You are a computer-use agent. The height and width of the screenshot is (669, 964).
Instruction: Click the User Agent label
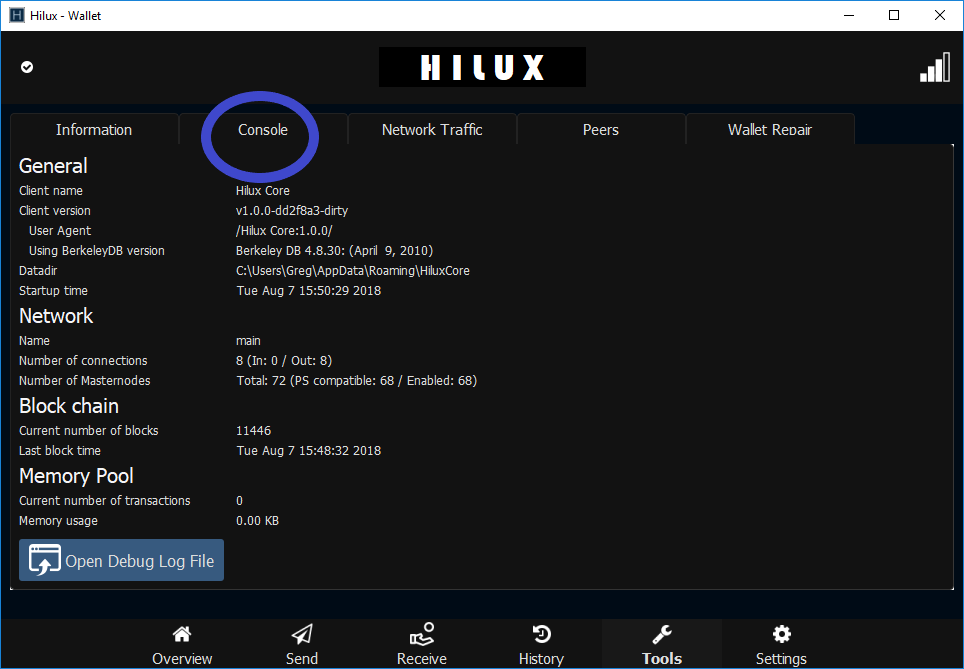click(x=60, y=231)
